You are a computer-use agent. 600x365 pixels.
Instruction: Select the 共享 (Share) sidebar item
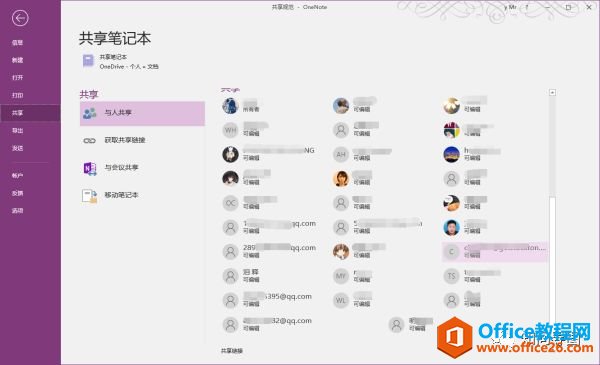pos(30,113)
